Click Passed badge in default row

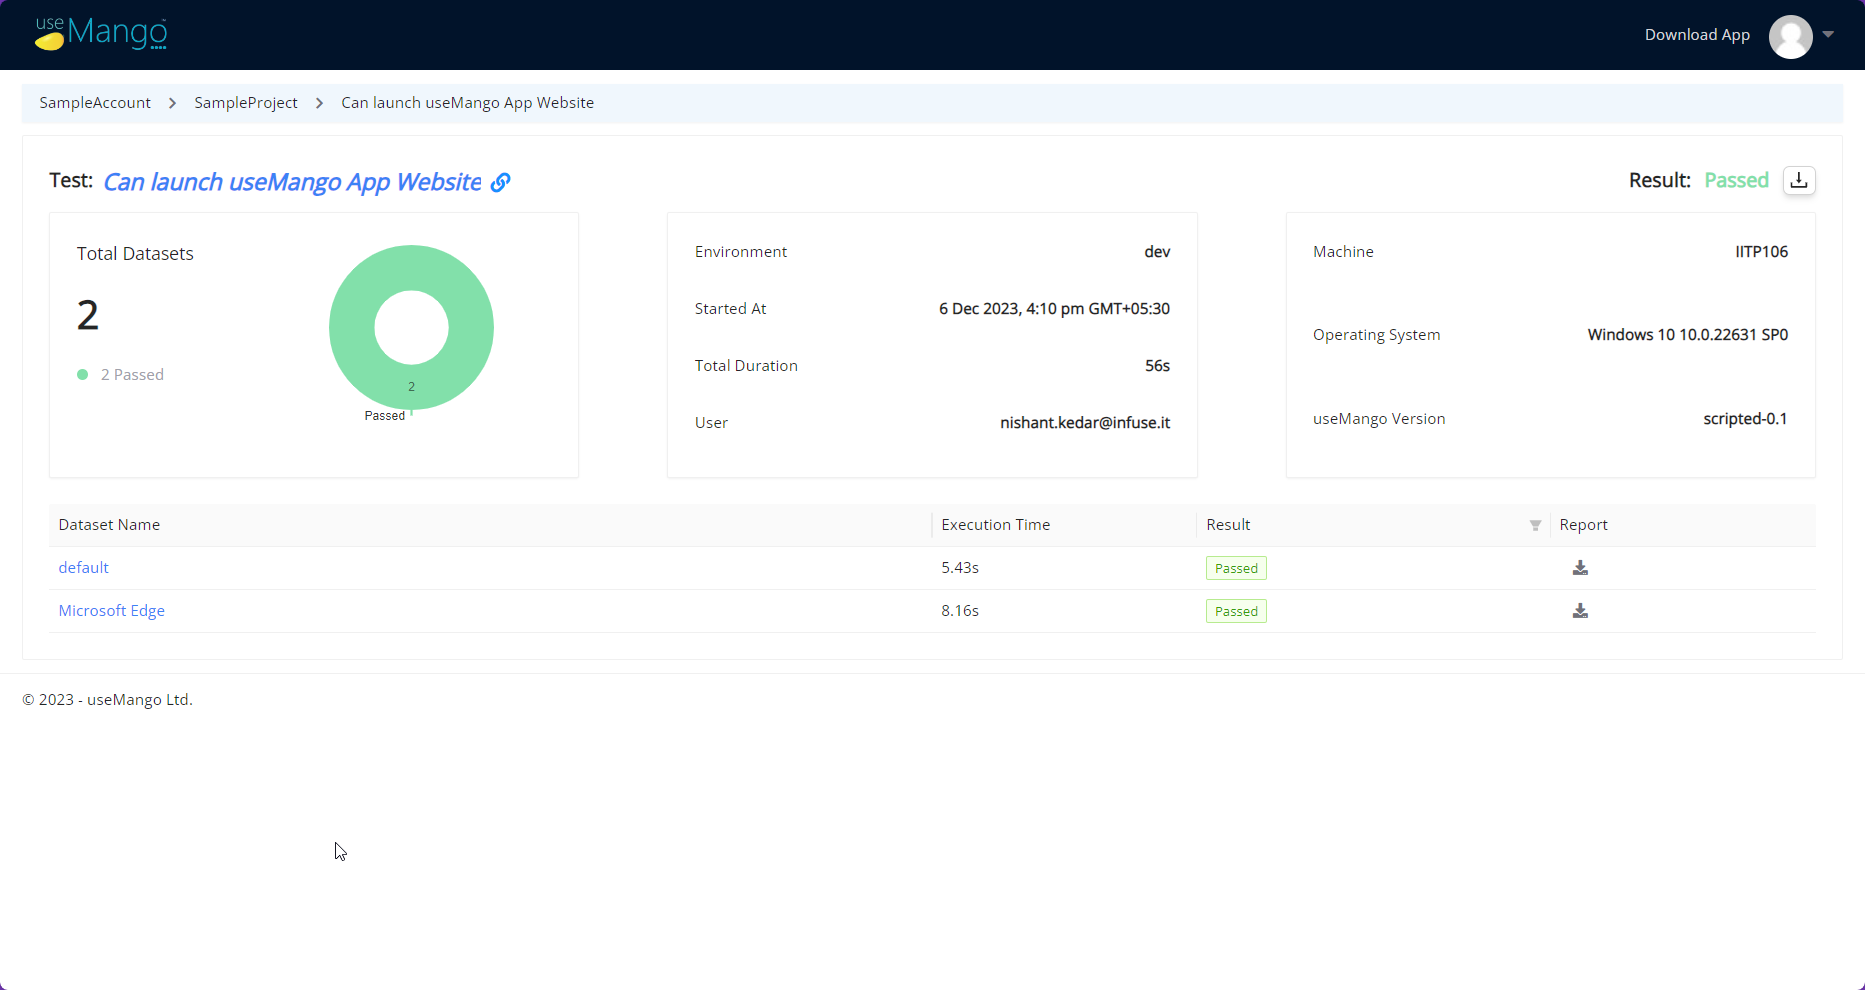[x=1236, y=568]
